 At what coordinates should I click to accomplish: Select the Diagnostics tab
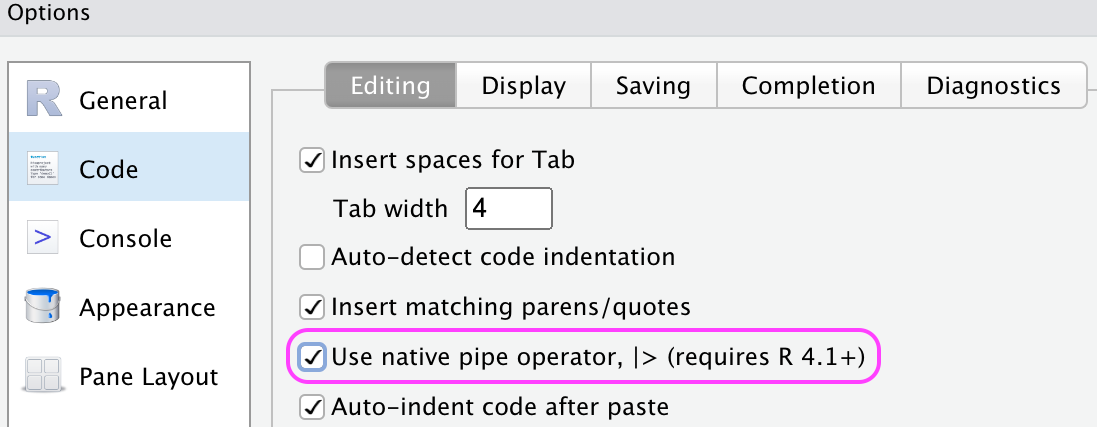[993, 86]
